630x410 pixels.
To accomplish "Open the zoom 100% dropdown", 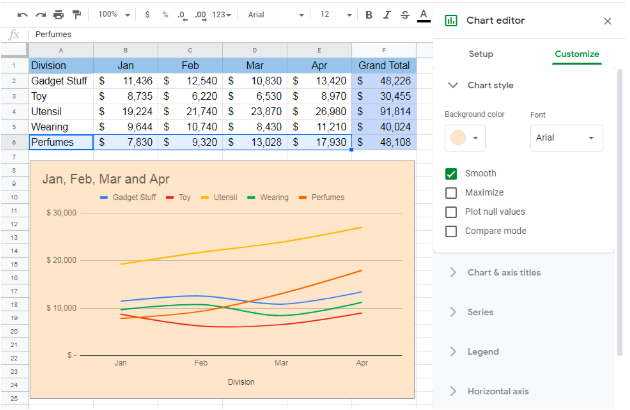I will (x=115, y=15).
